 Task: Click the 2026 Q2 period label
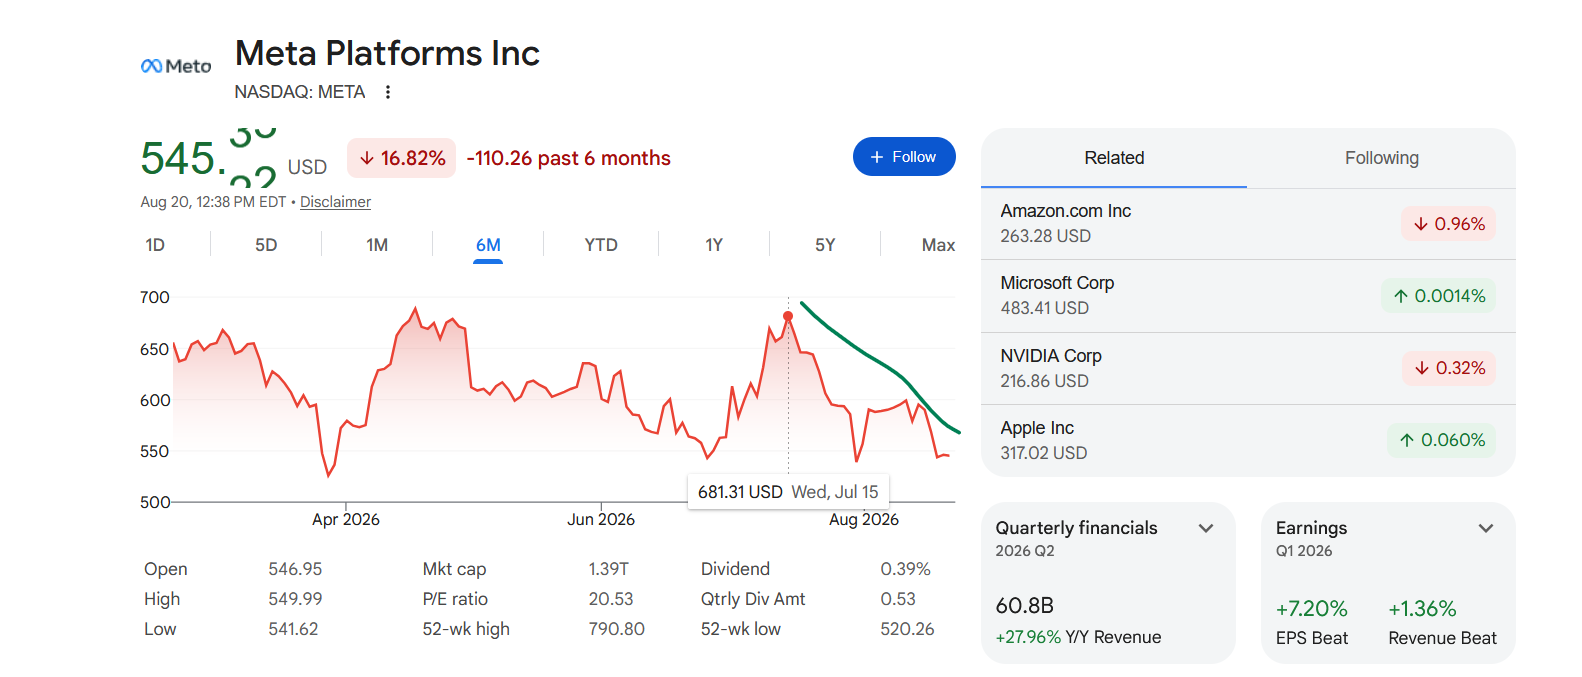pyautogui.click(x=1025, y=551)
